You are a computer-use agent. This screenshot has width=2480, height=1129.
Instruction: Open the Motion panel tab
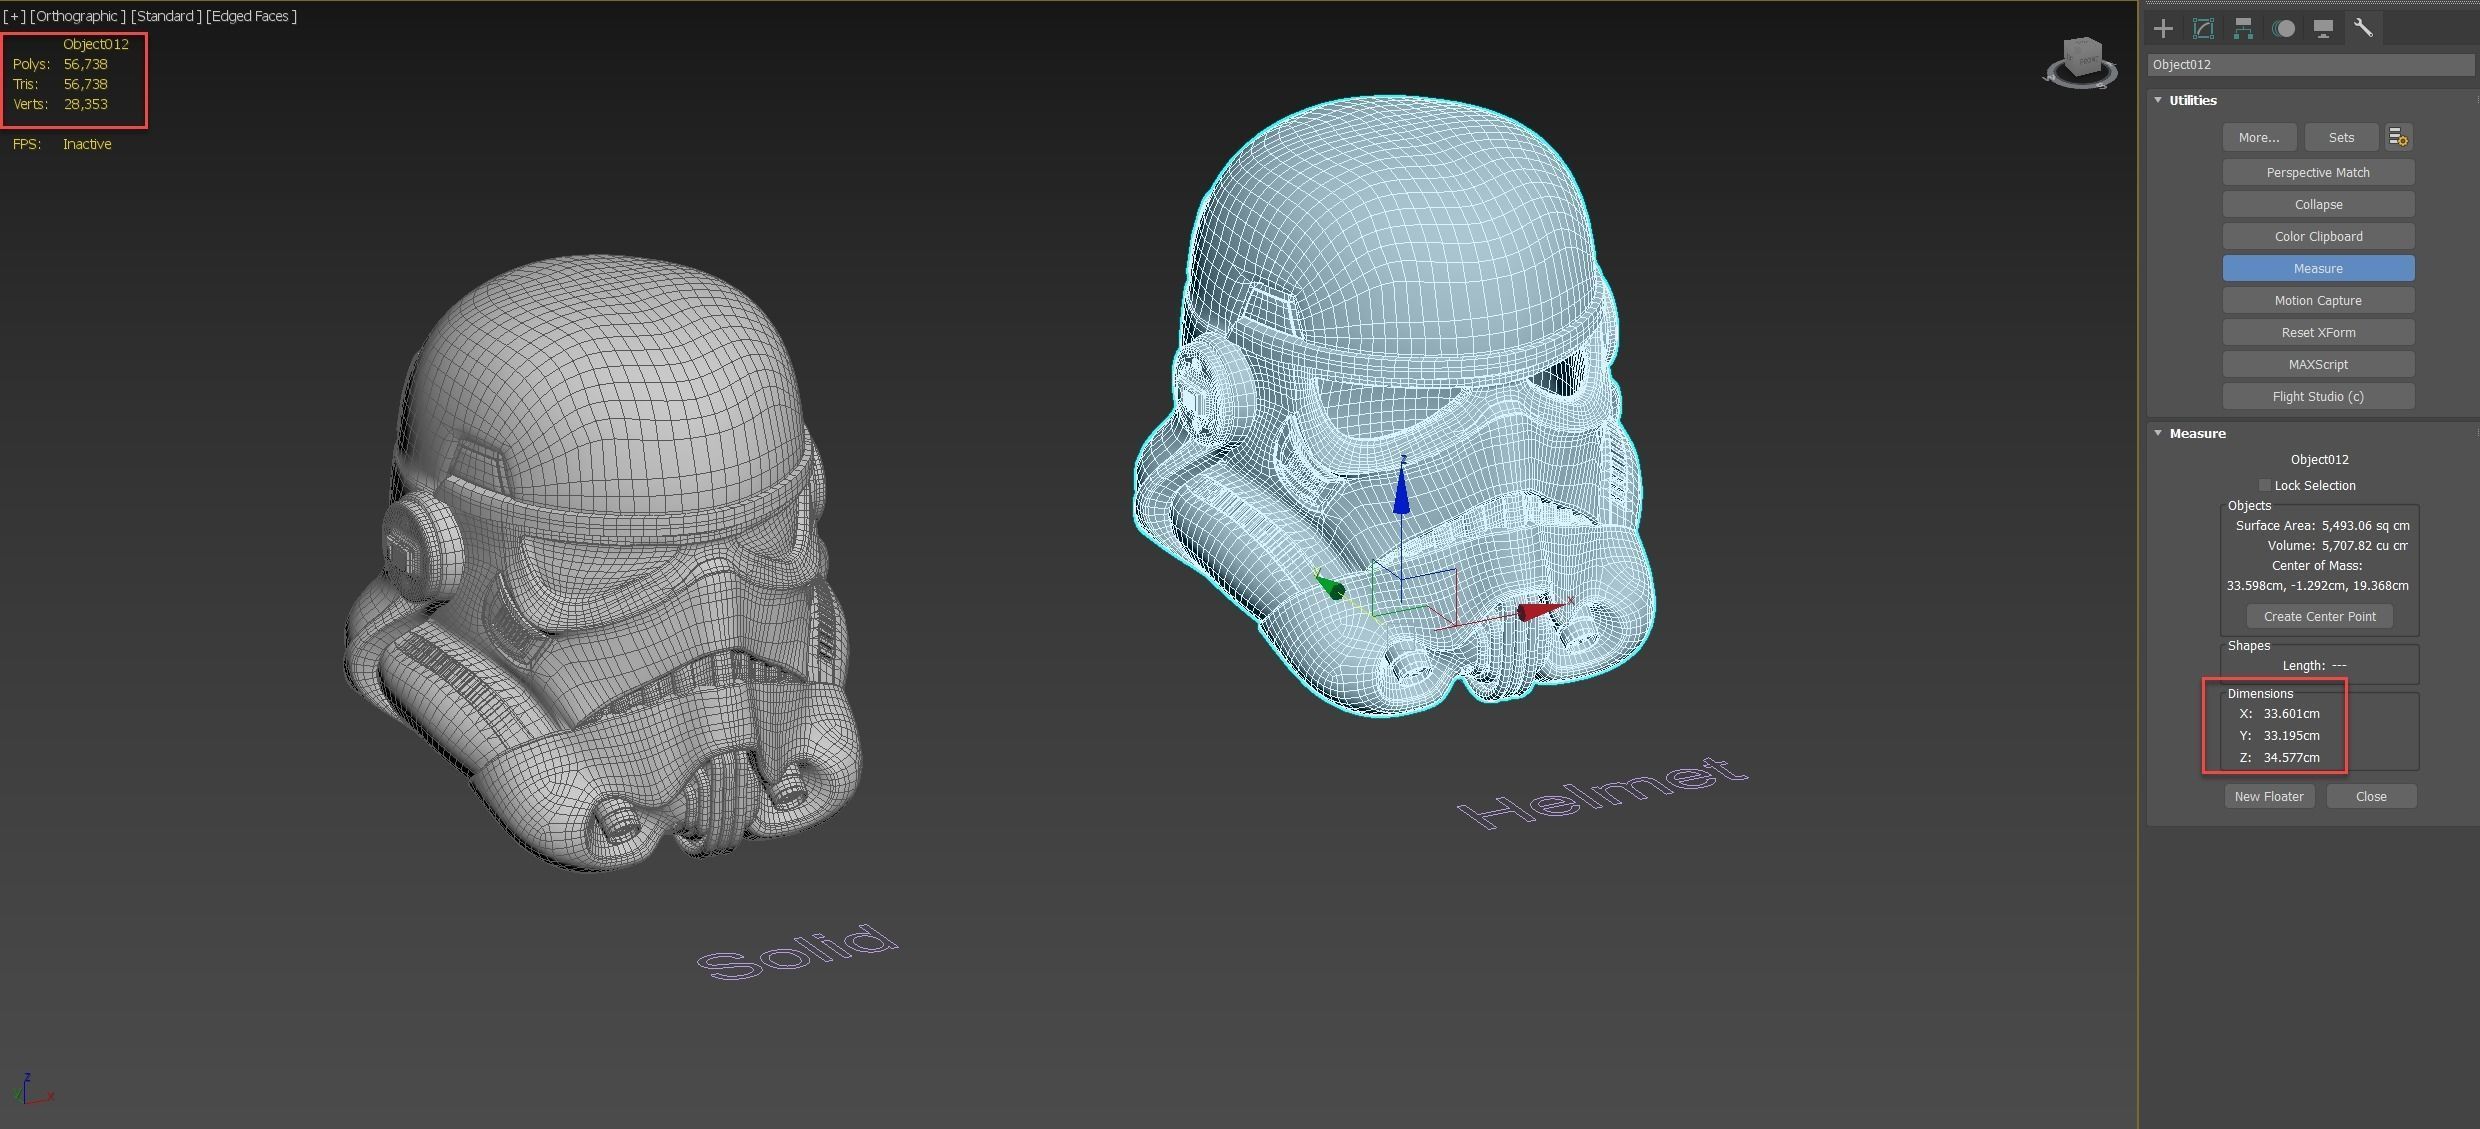click(x=2283, y=28)
